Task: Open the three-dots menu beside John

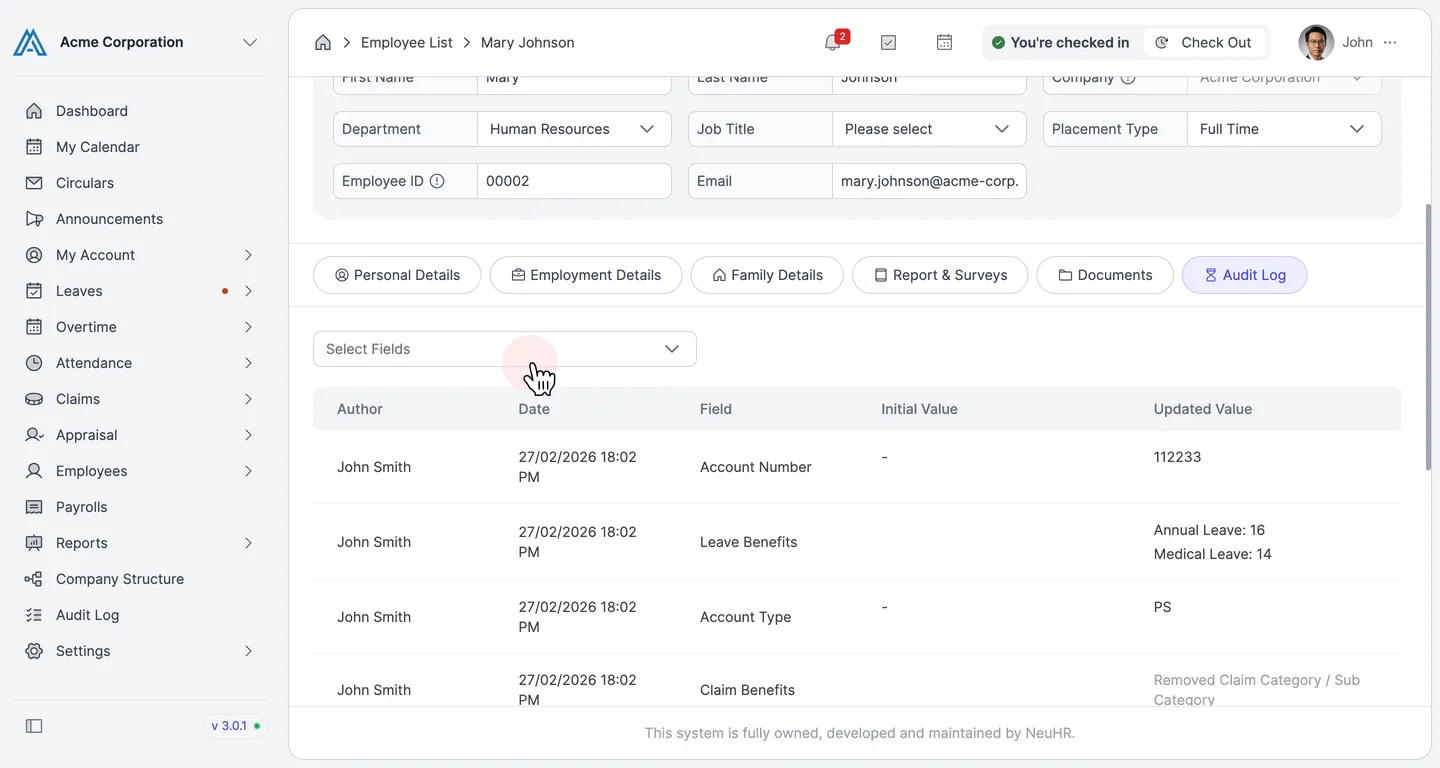Action: pos(1390,42)
